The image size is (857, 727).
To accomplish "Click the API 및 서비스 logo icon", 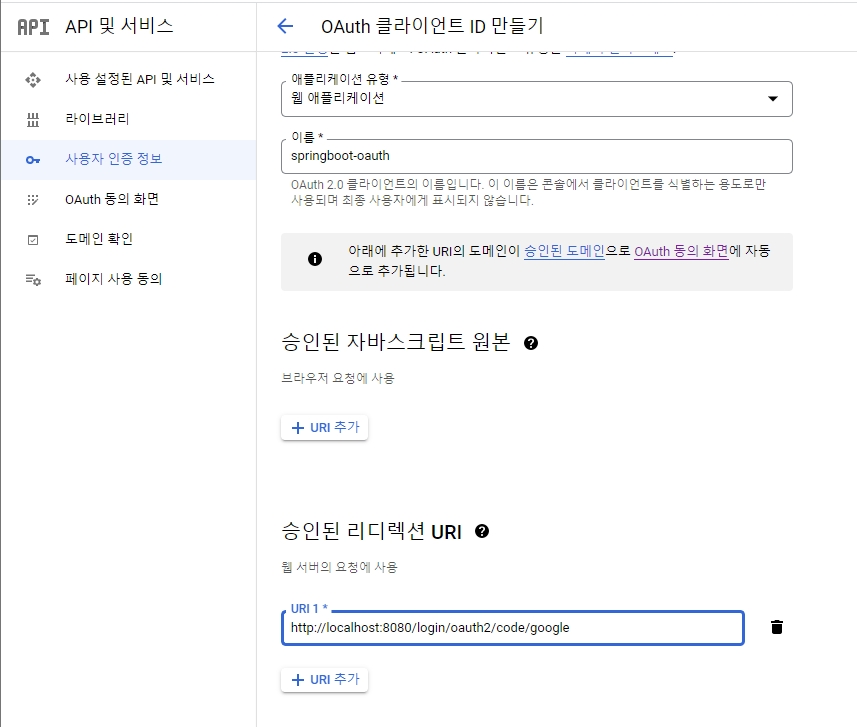I will coord(33,27).
